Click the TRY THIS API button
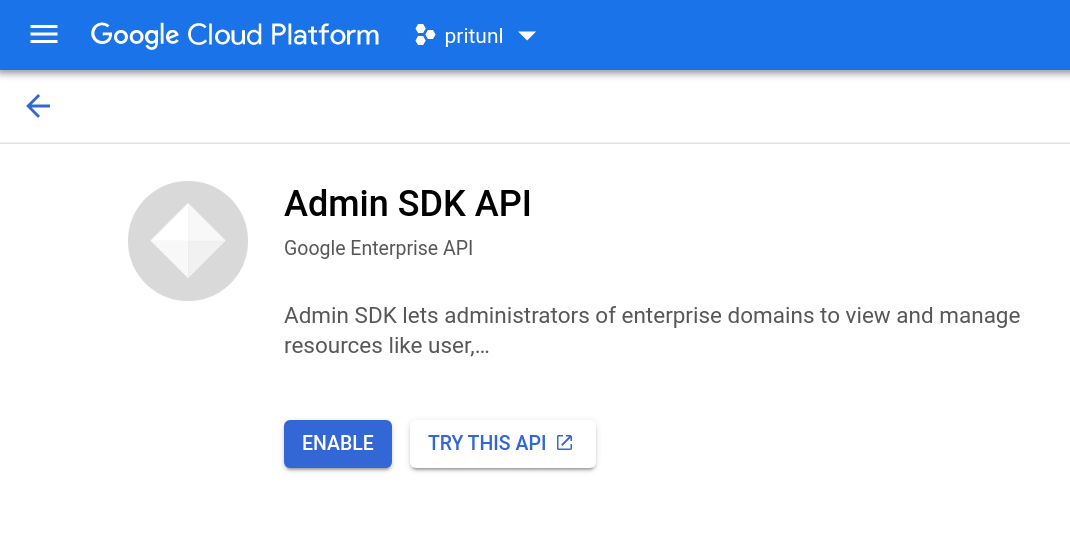The image size is (1070, 536). pos(503,444)
